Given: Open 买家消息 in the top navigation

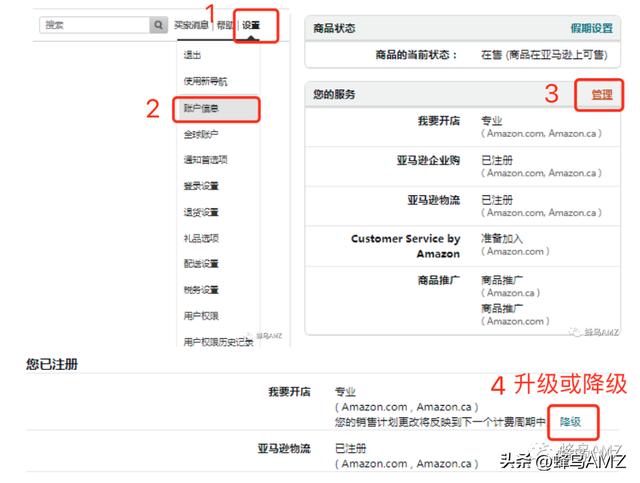Looking at the screenshot, I should [191, 25].
